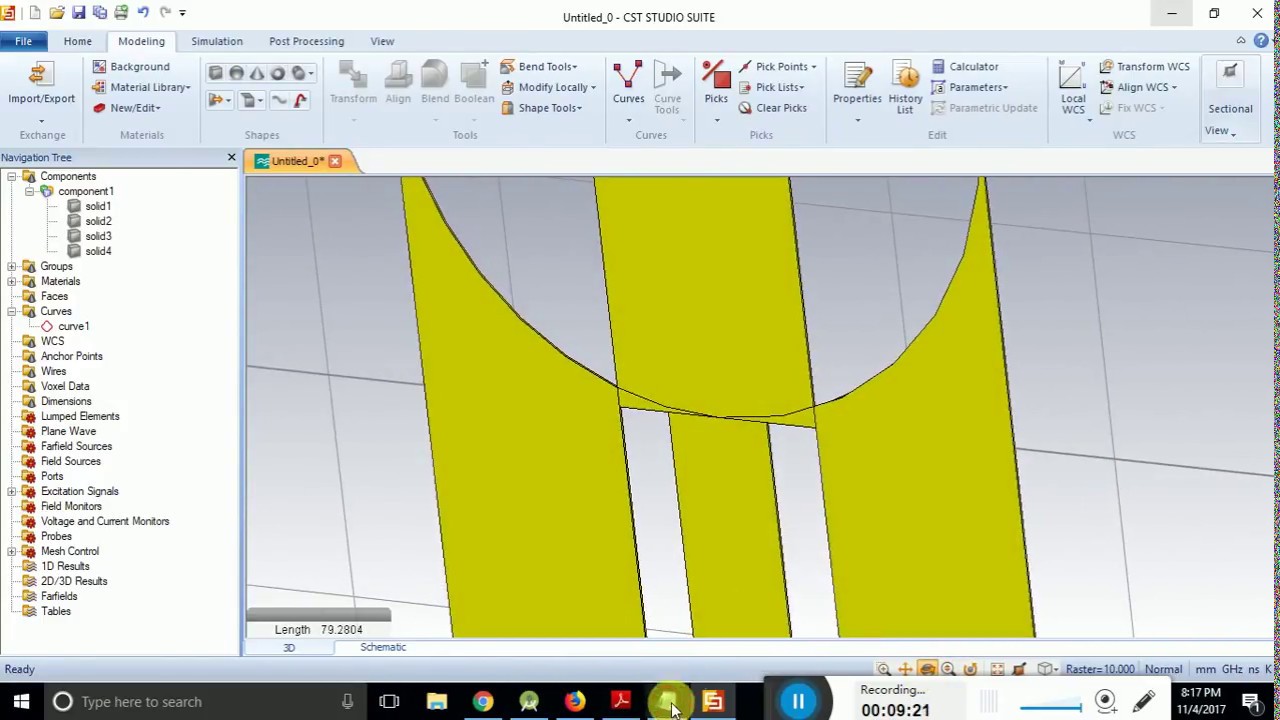Create a brick shape

click(216, 73)
